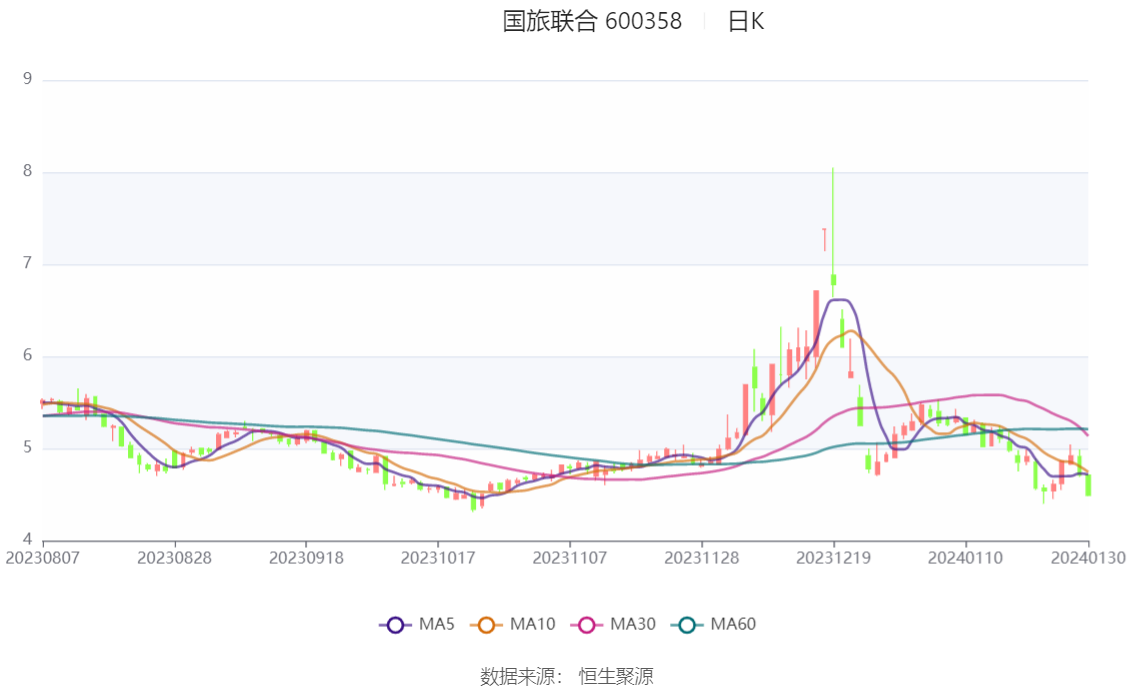Click the 20230918 date axis label

point(306,558)
